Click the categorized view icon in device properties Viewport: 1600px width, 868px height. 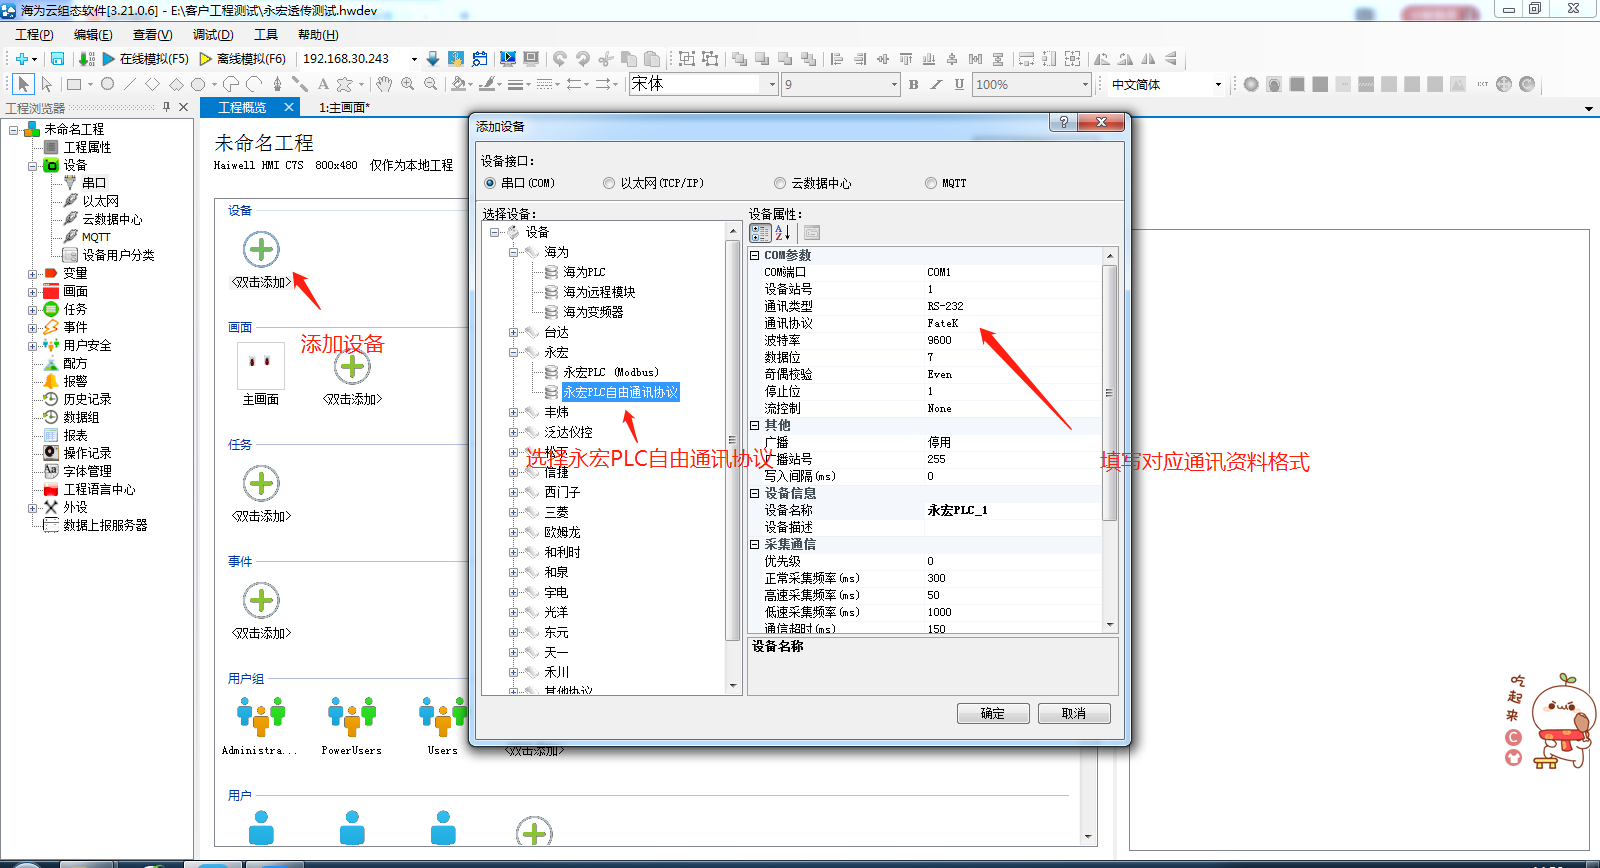click(x=760, y=233)
